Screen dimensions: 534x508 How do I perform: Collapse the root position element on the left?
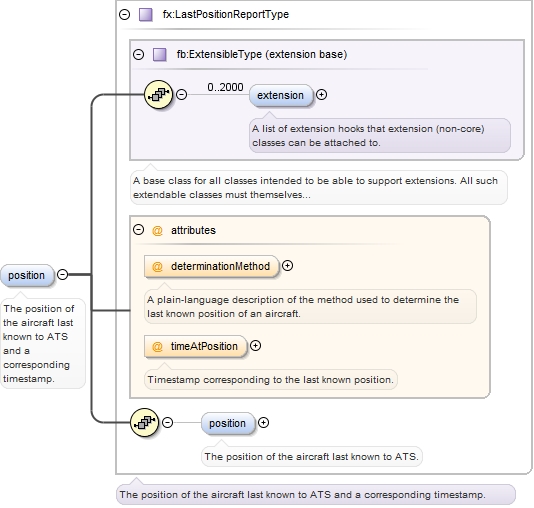click(62, 274)
